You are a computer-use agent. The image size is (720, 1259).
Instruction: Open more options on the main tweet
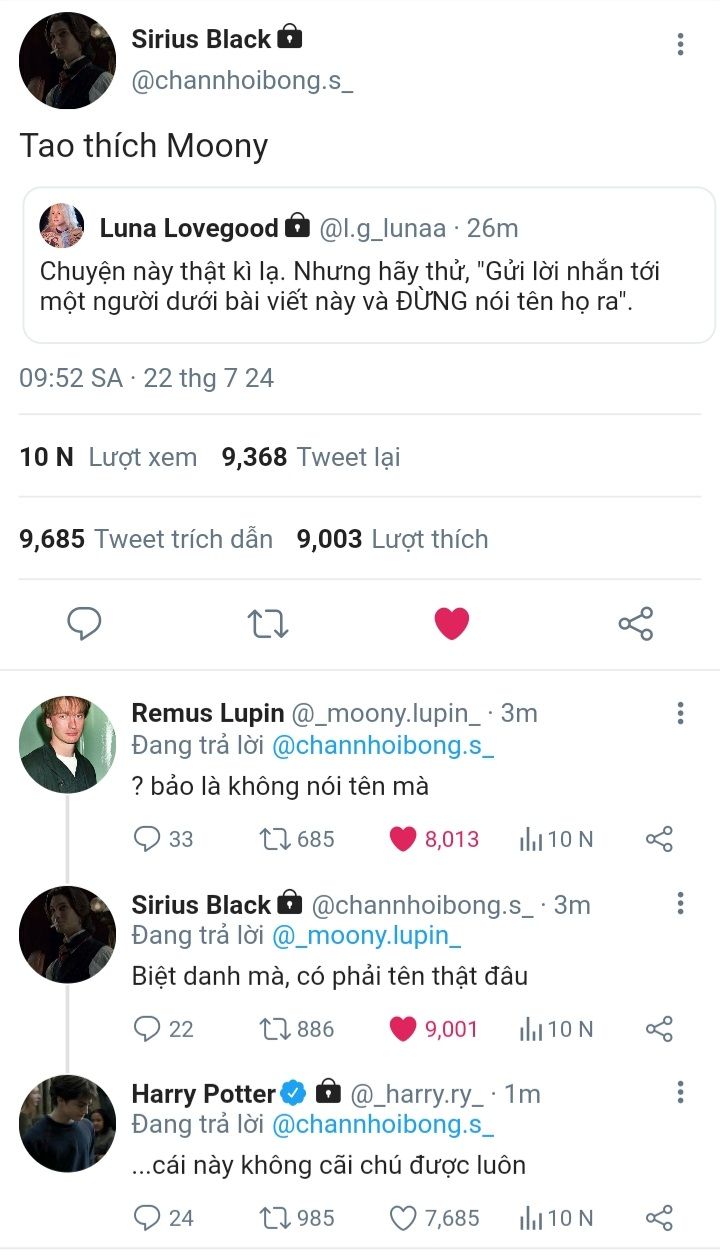coord(680,44)
